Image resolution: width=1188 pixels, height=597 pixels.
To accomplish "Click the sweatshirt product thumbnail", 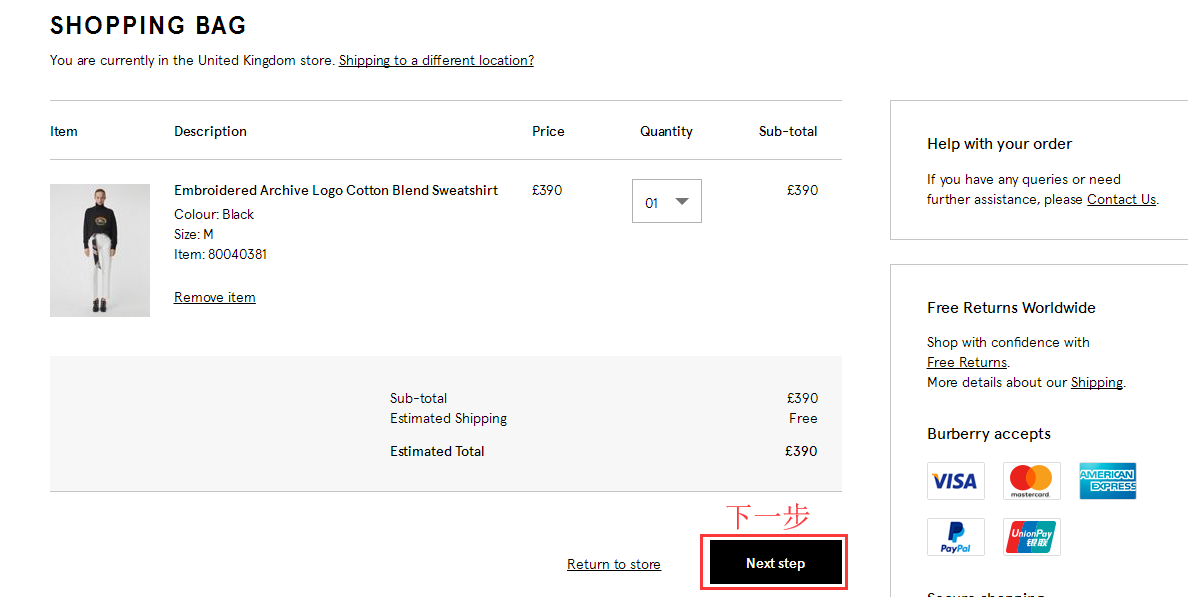I will coord(100,250).
